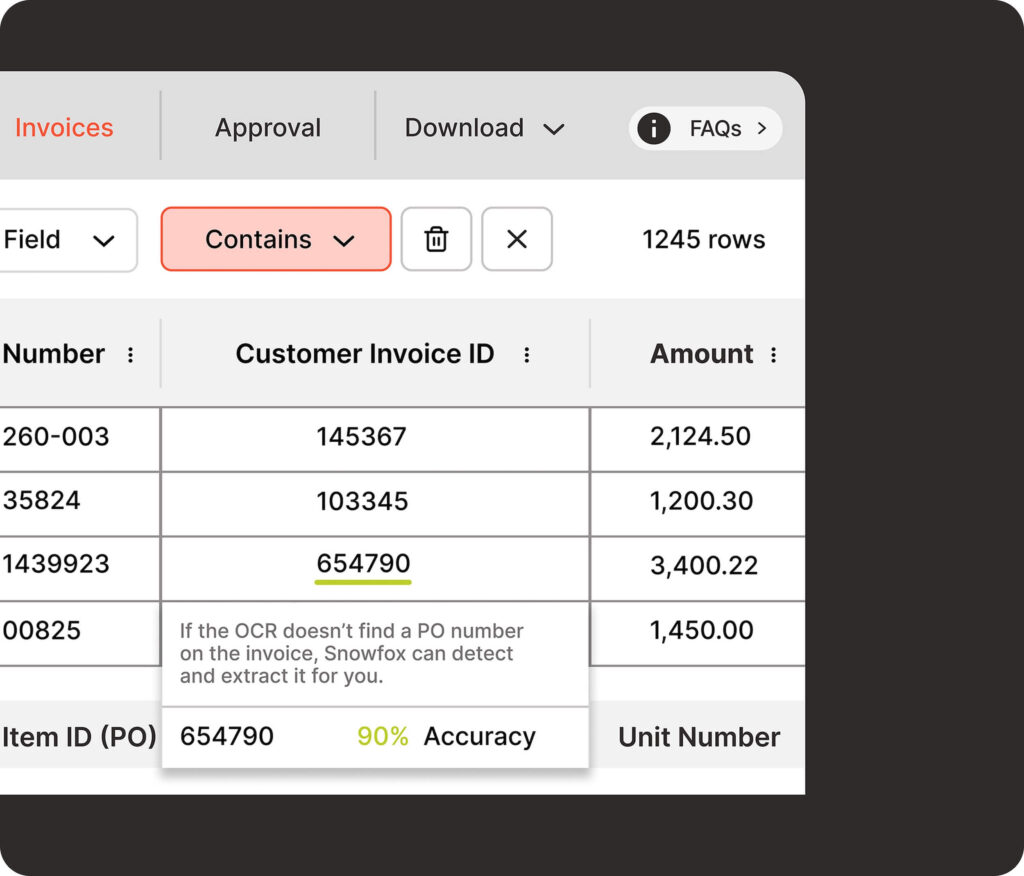The height and width of the screenshot is (876, 1024).
Task: Switch to the Invoices tab
Action: (x=64, y=128)
